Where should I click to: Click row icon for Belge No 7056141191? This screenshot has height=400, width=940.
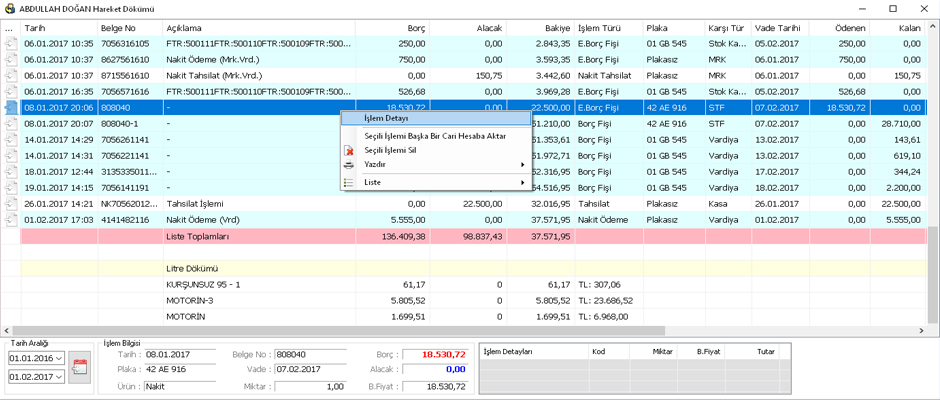click(x=11, y=188)
